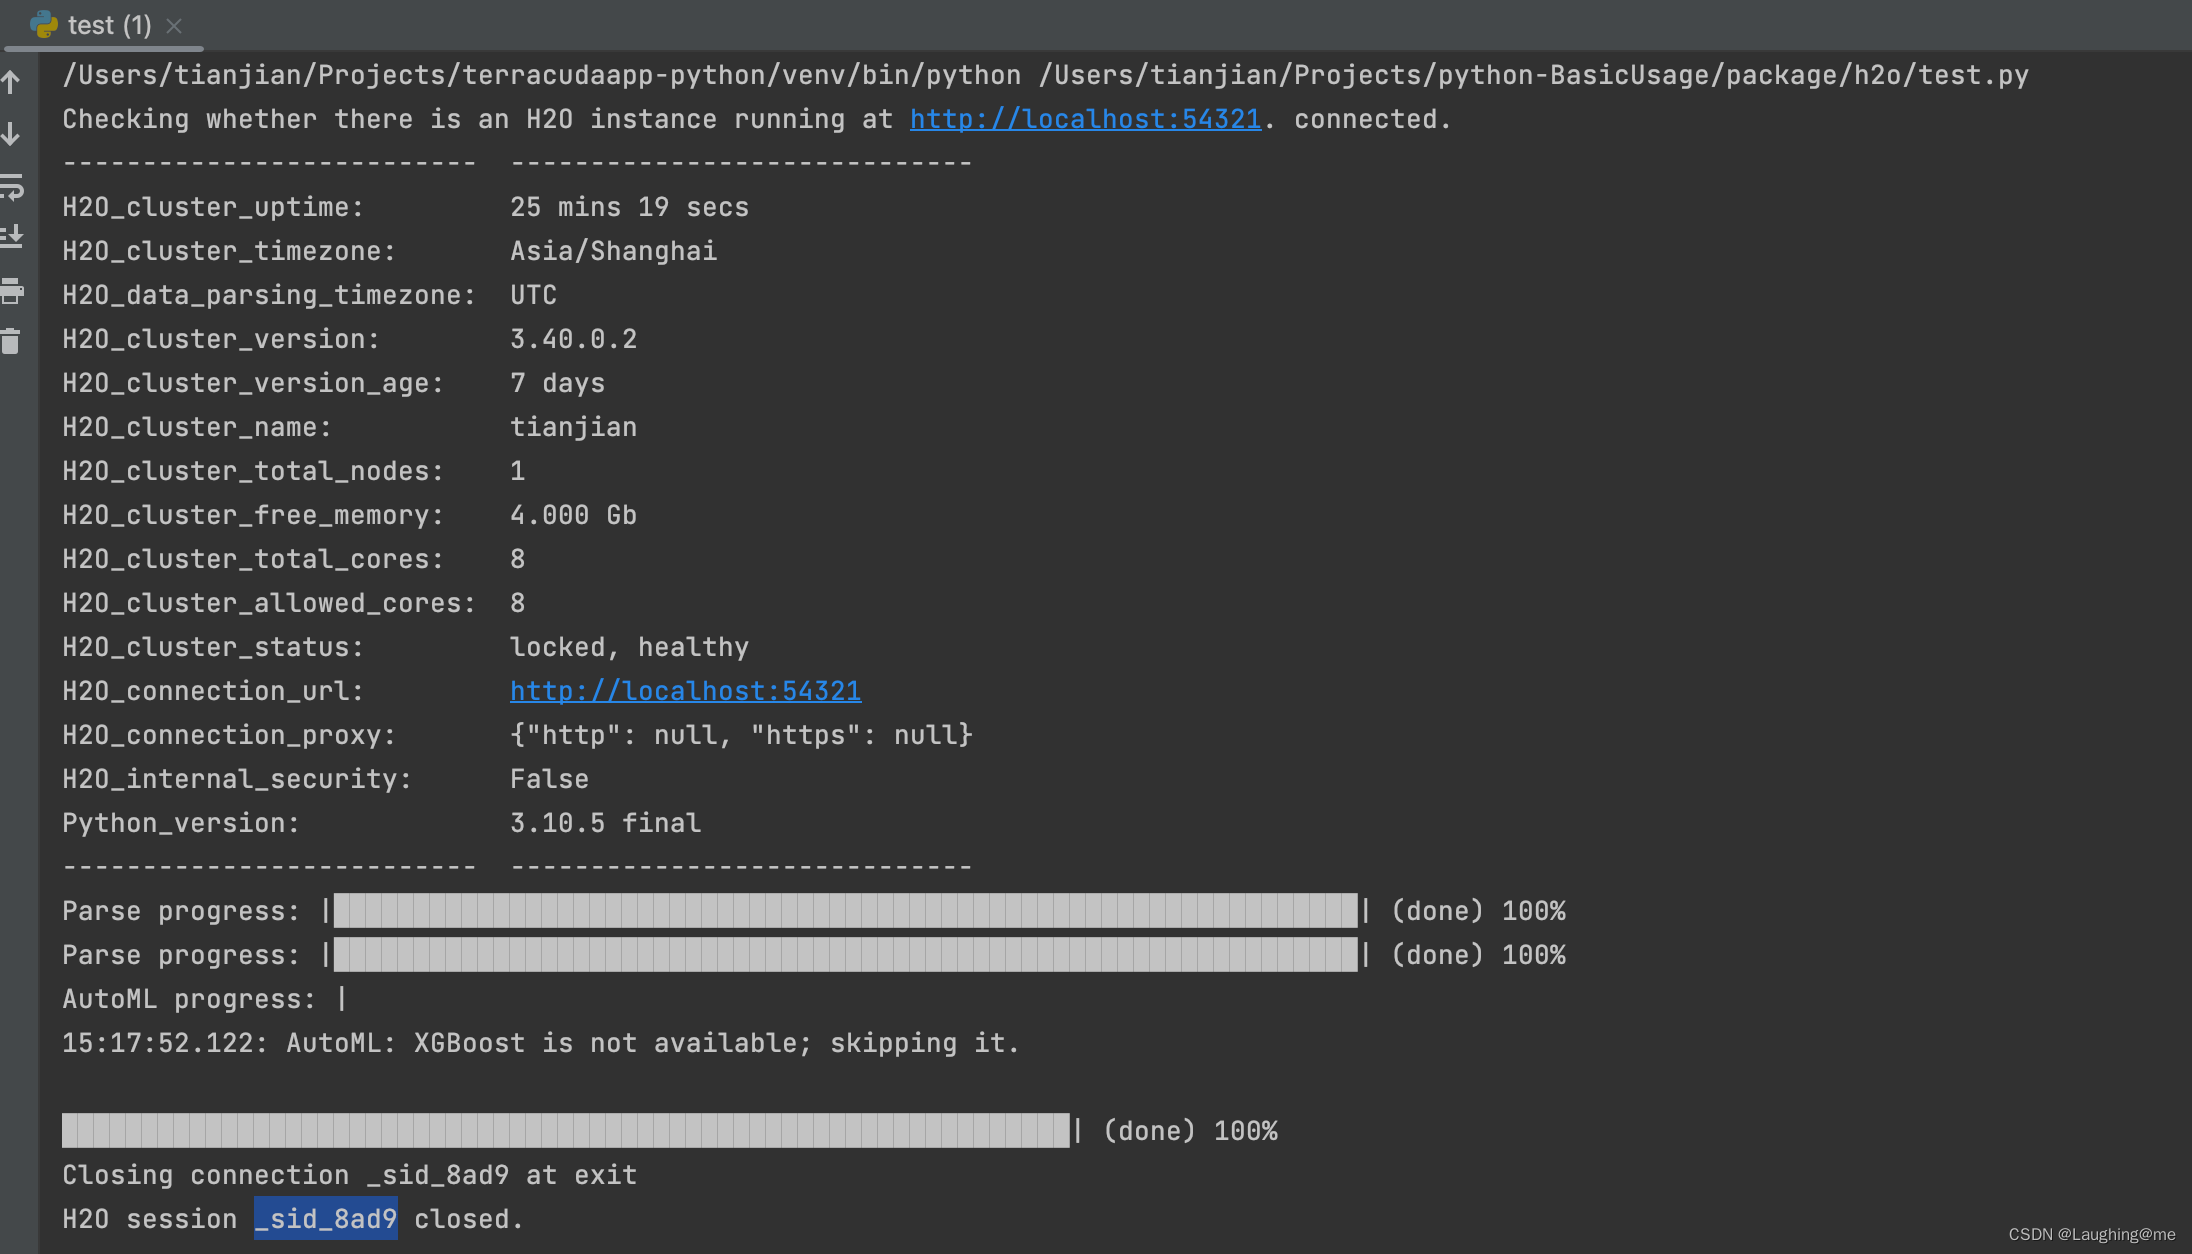Click the Closing connection _sid_8ad9 line
The height and width of the screenshot is (1254, 2192).
349,1175
